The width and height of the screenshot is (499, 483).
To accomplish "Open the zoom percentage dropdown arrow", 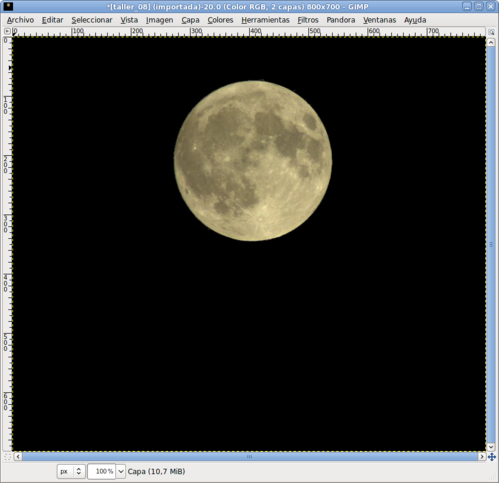I will point(121,471).
